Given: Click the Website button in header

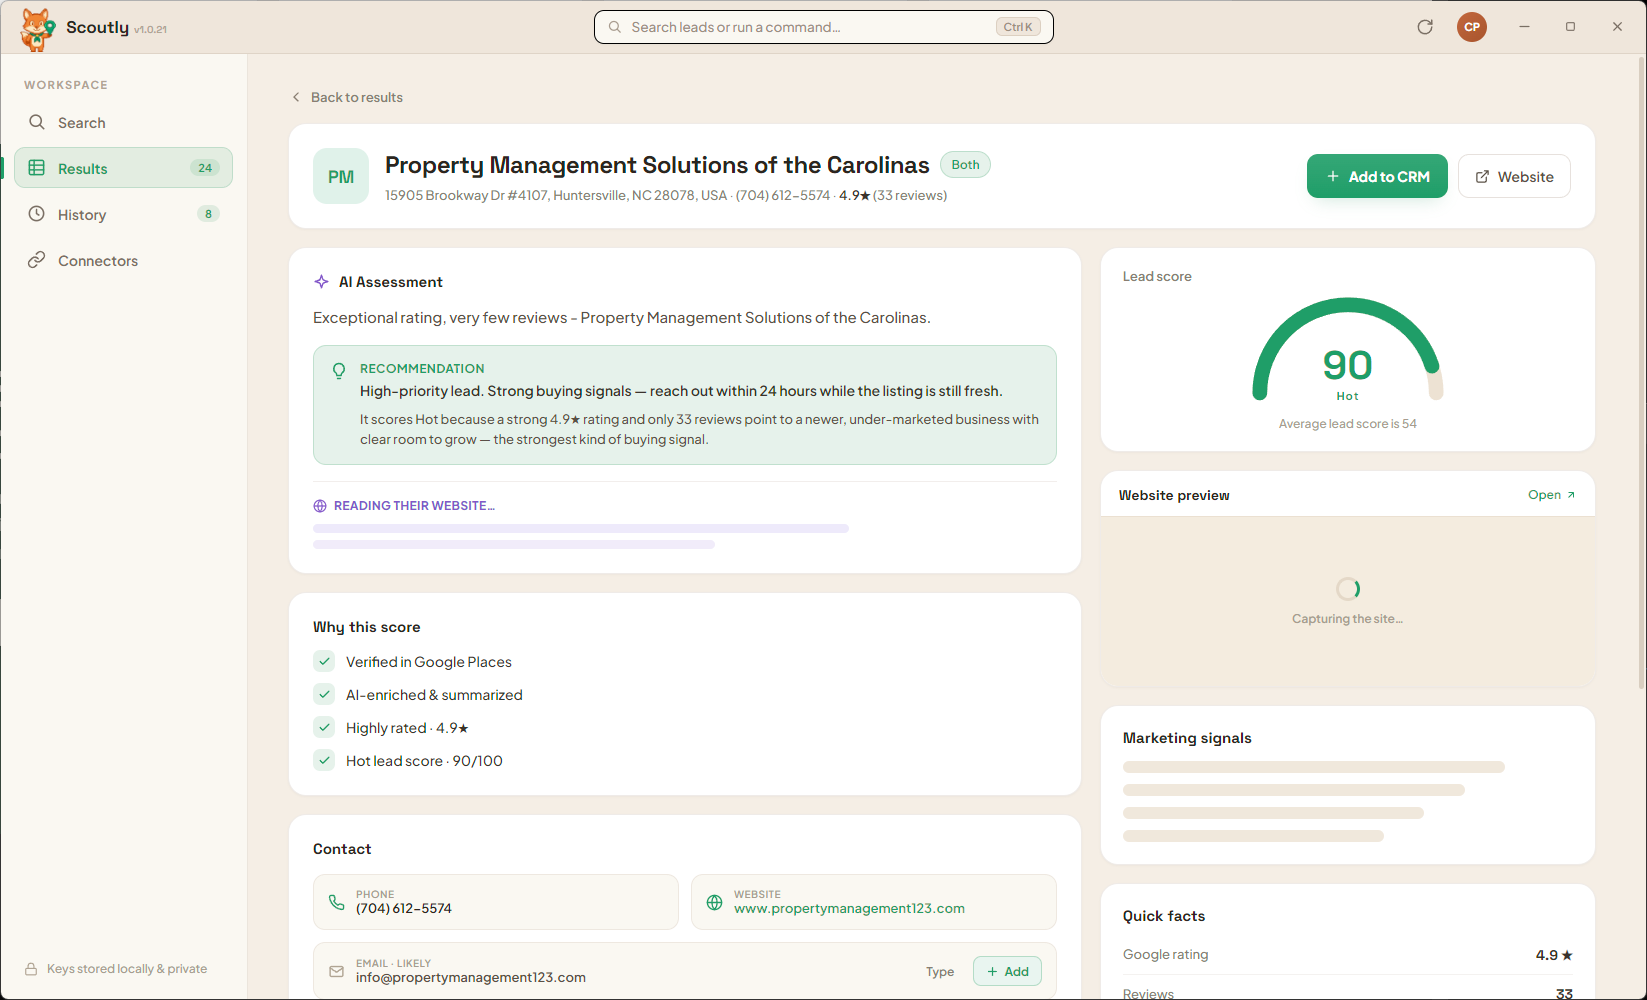Looking at the screenshot, I should point(1514,176).
